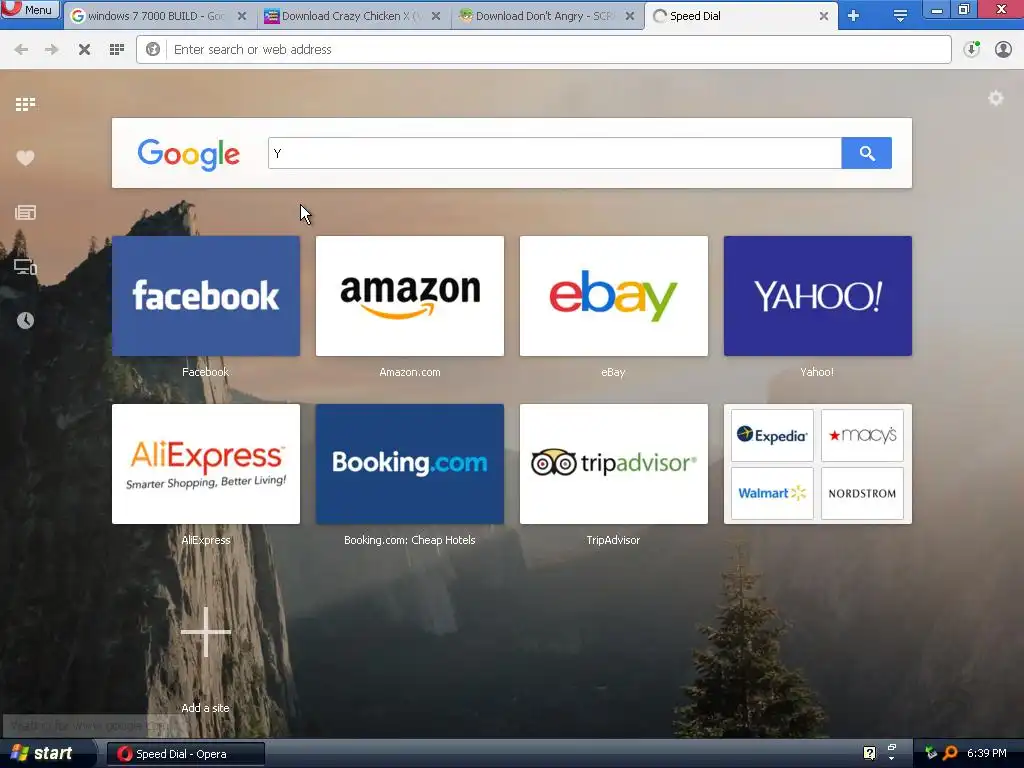This screenshot has width=1024, height=768.
Task: Open Speed Dial from toolbar grid icon
Action: [117, 50]
